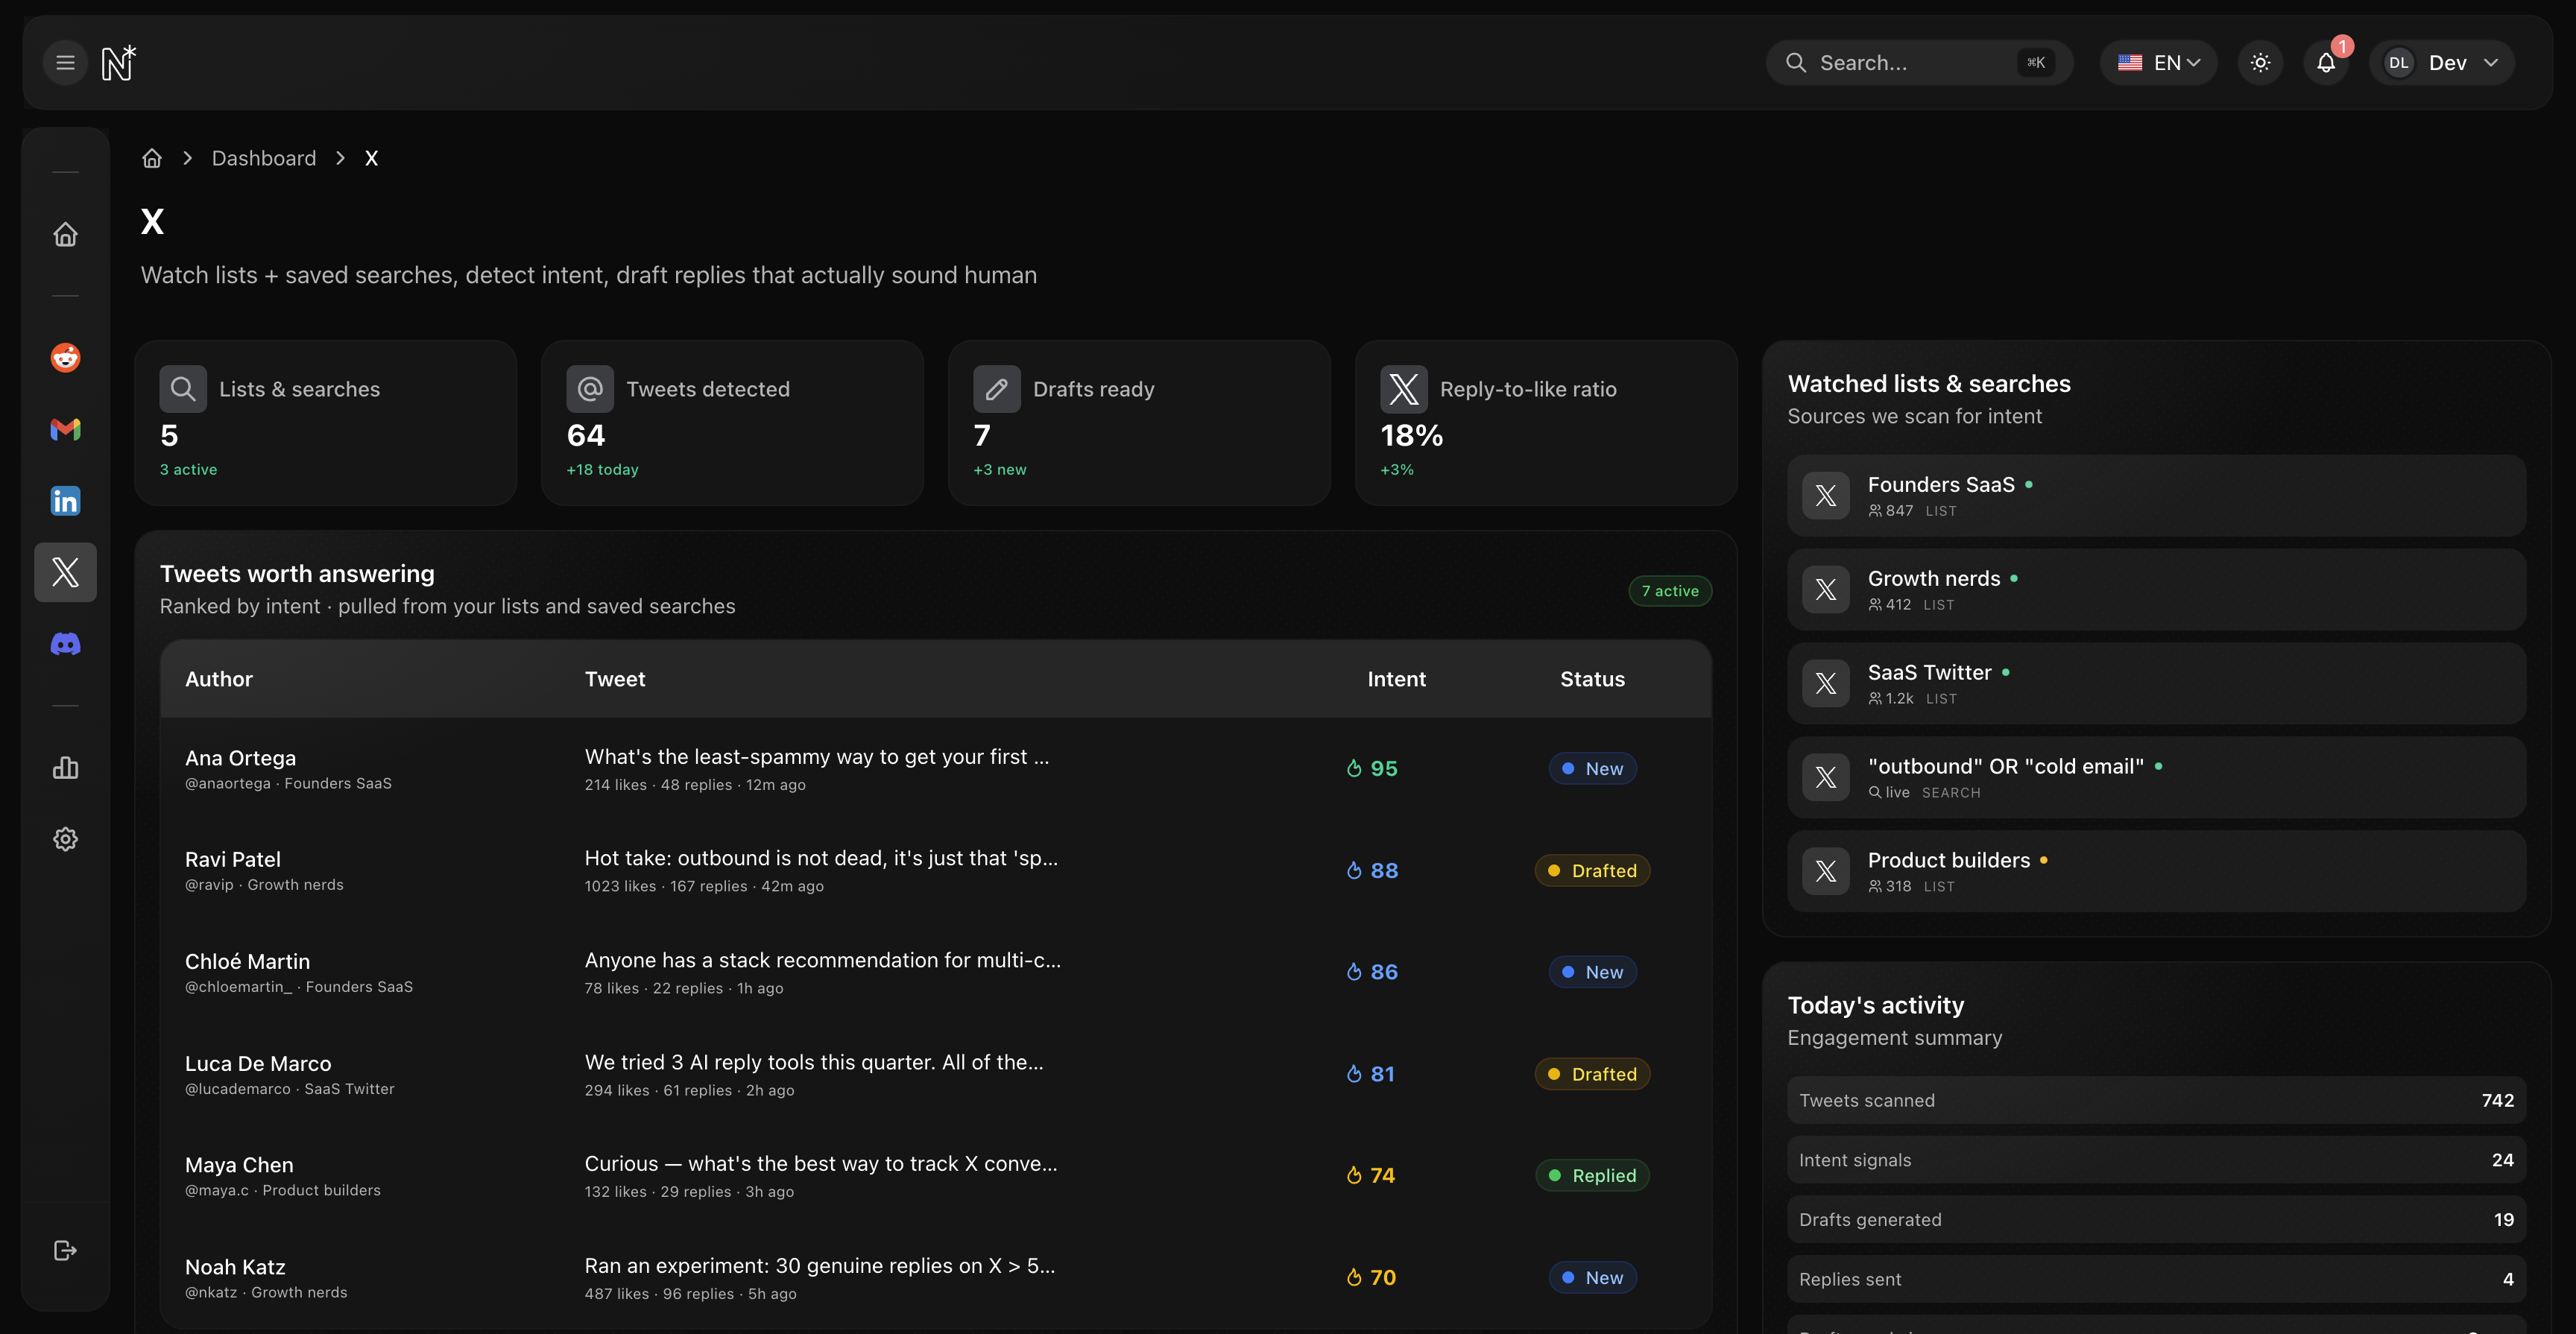Select the Discord icon in the sidebar

click(64, 643)
